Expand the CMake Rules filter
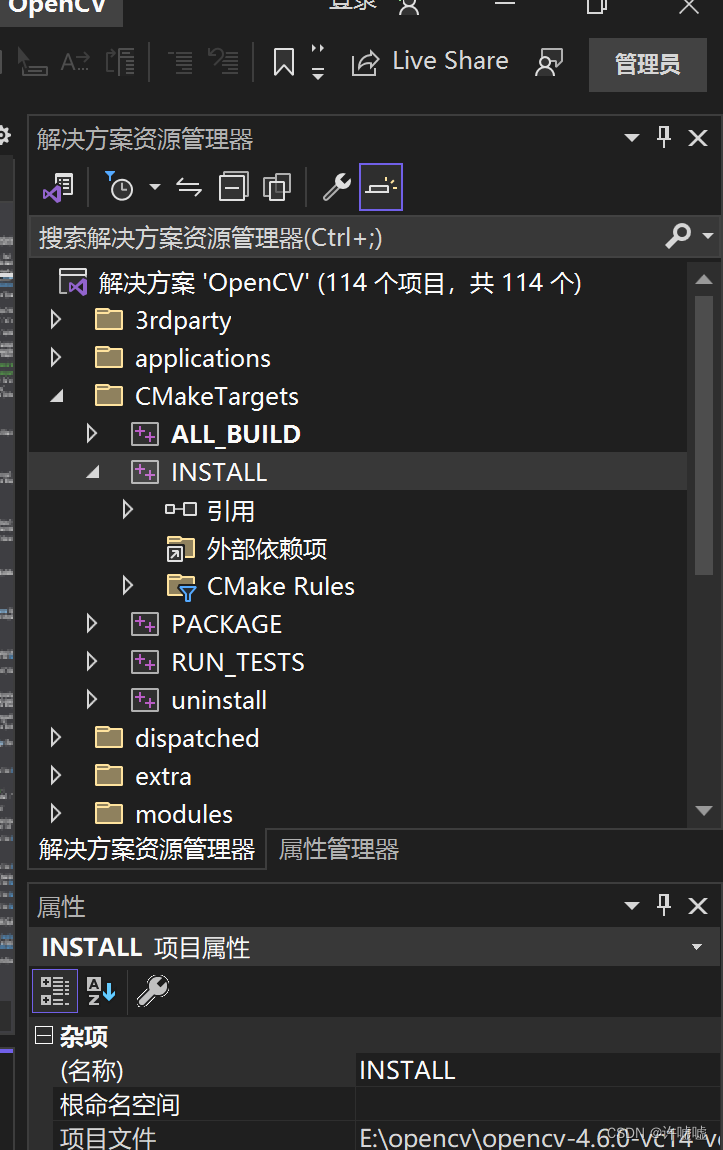This screenshot has width=723, height=1150. pos(128,585)
